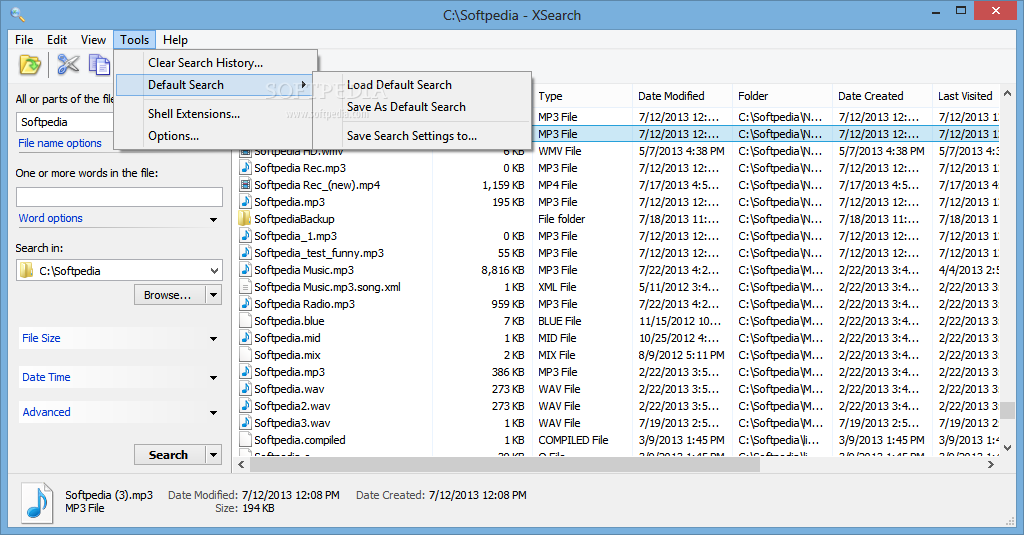1024x535 pixels.
Task: Select the file Softpedia.mix
Action: (287, 355)
